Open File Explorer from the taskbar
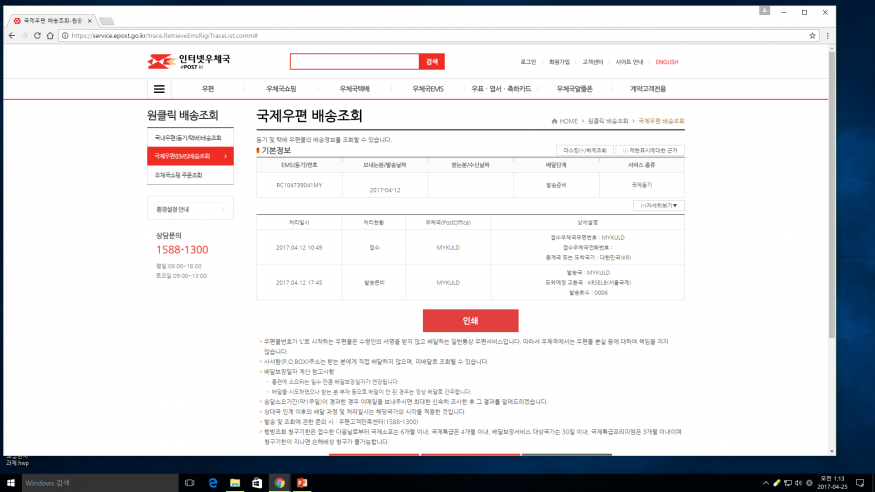875x492 pixels. [x=235, y=483]
